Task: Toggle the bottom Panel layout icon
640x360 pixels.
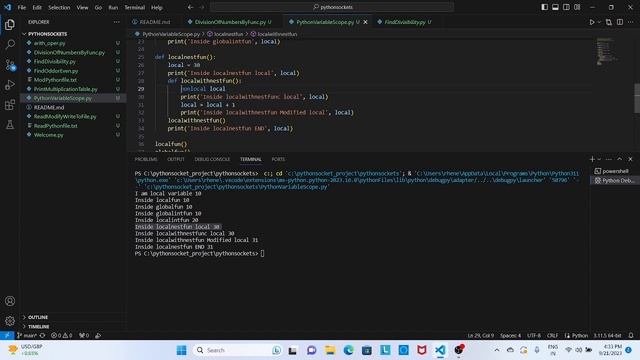Action: click(x=556, y=7)
